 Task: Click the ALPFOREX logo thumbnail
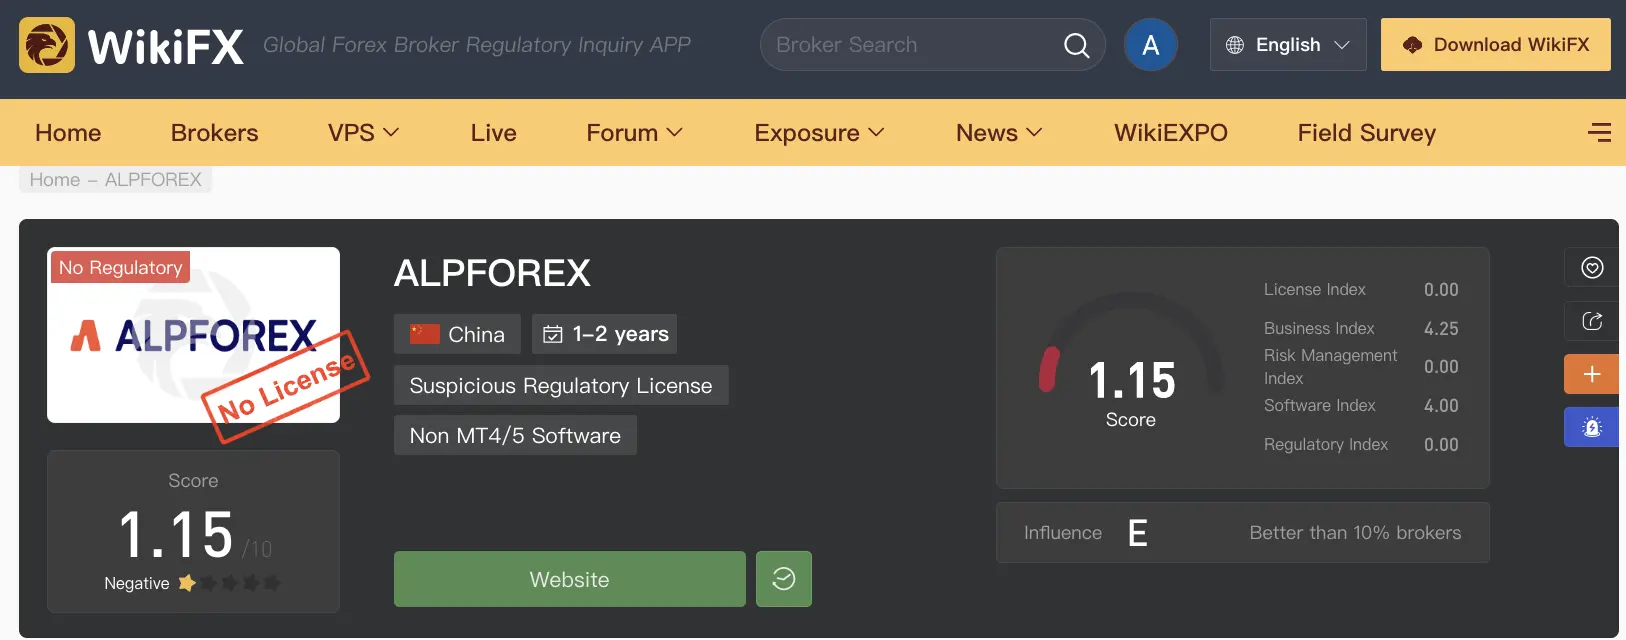click(193, 335)
